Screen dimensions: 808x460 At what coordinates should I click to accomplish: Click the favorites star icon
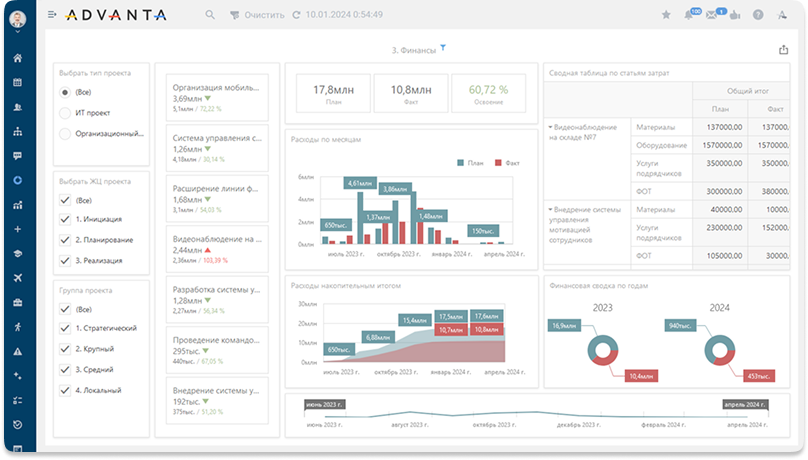pyautogui.click(x=667, y=15)
